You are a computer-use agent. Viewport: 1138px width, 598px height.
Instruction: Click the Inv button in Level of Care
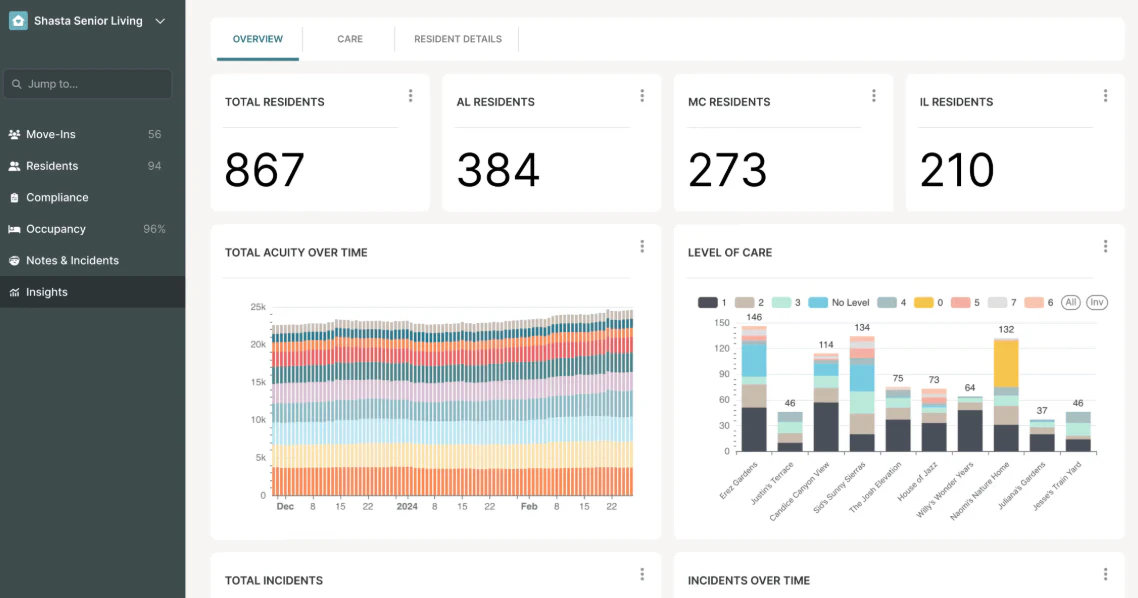(1096, 302)
